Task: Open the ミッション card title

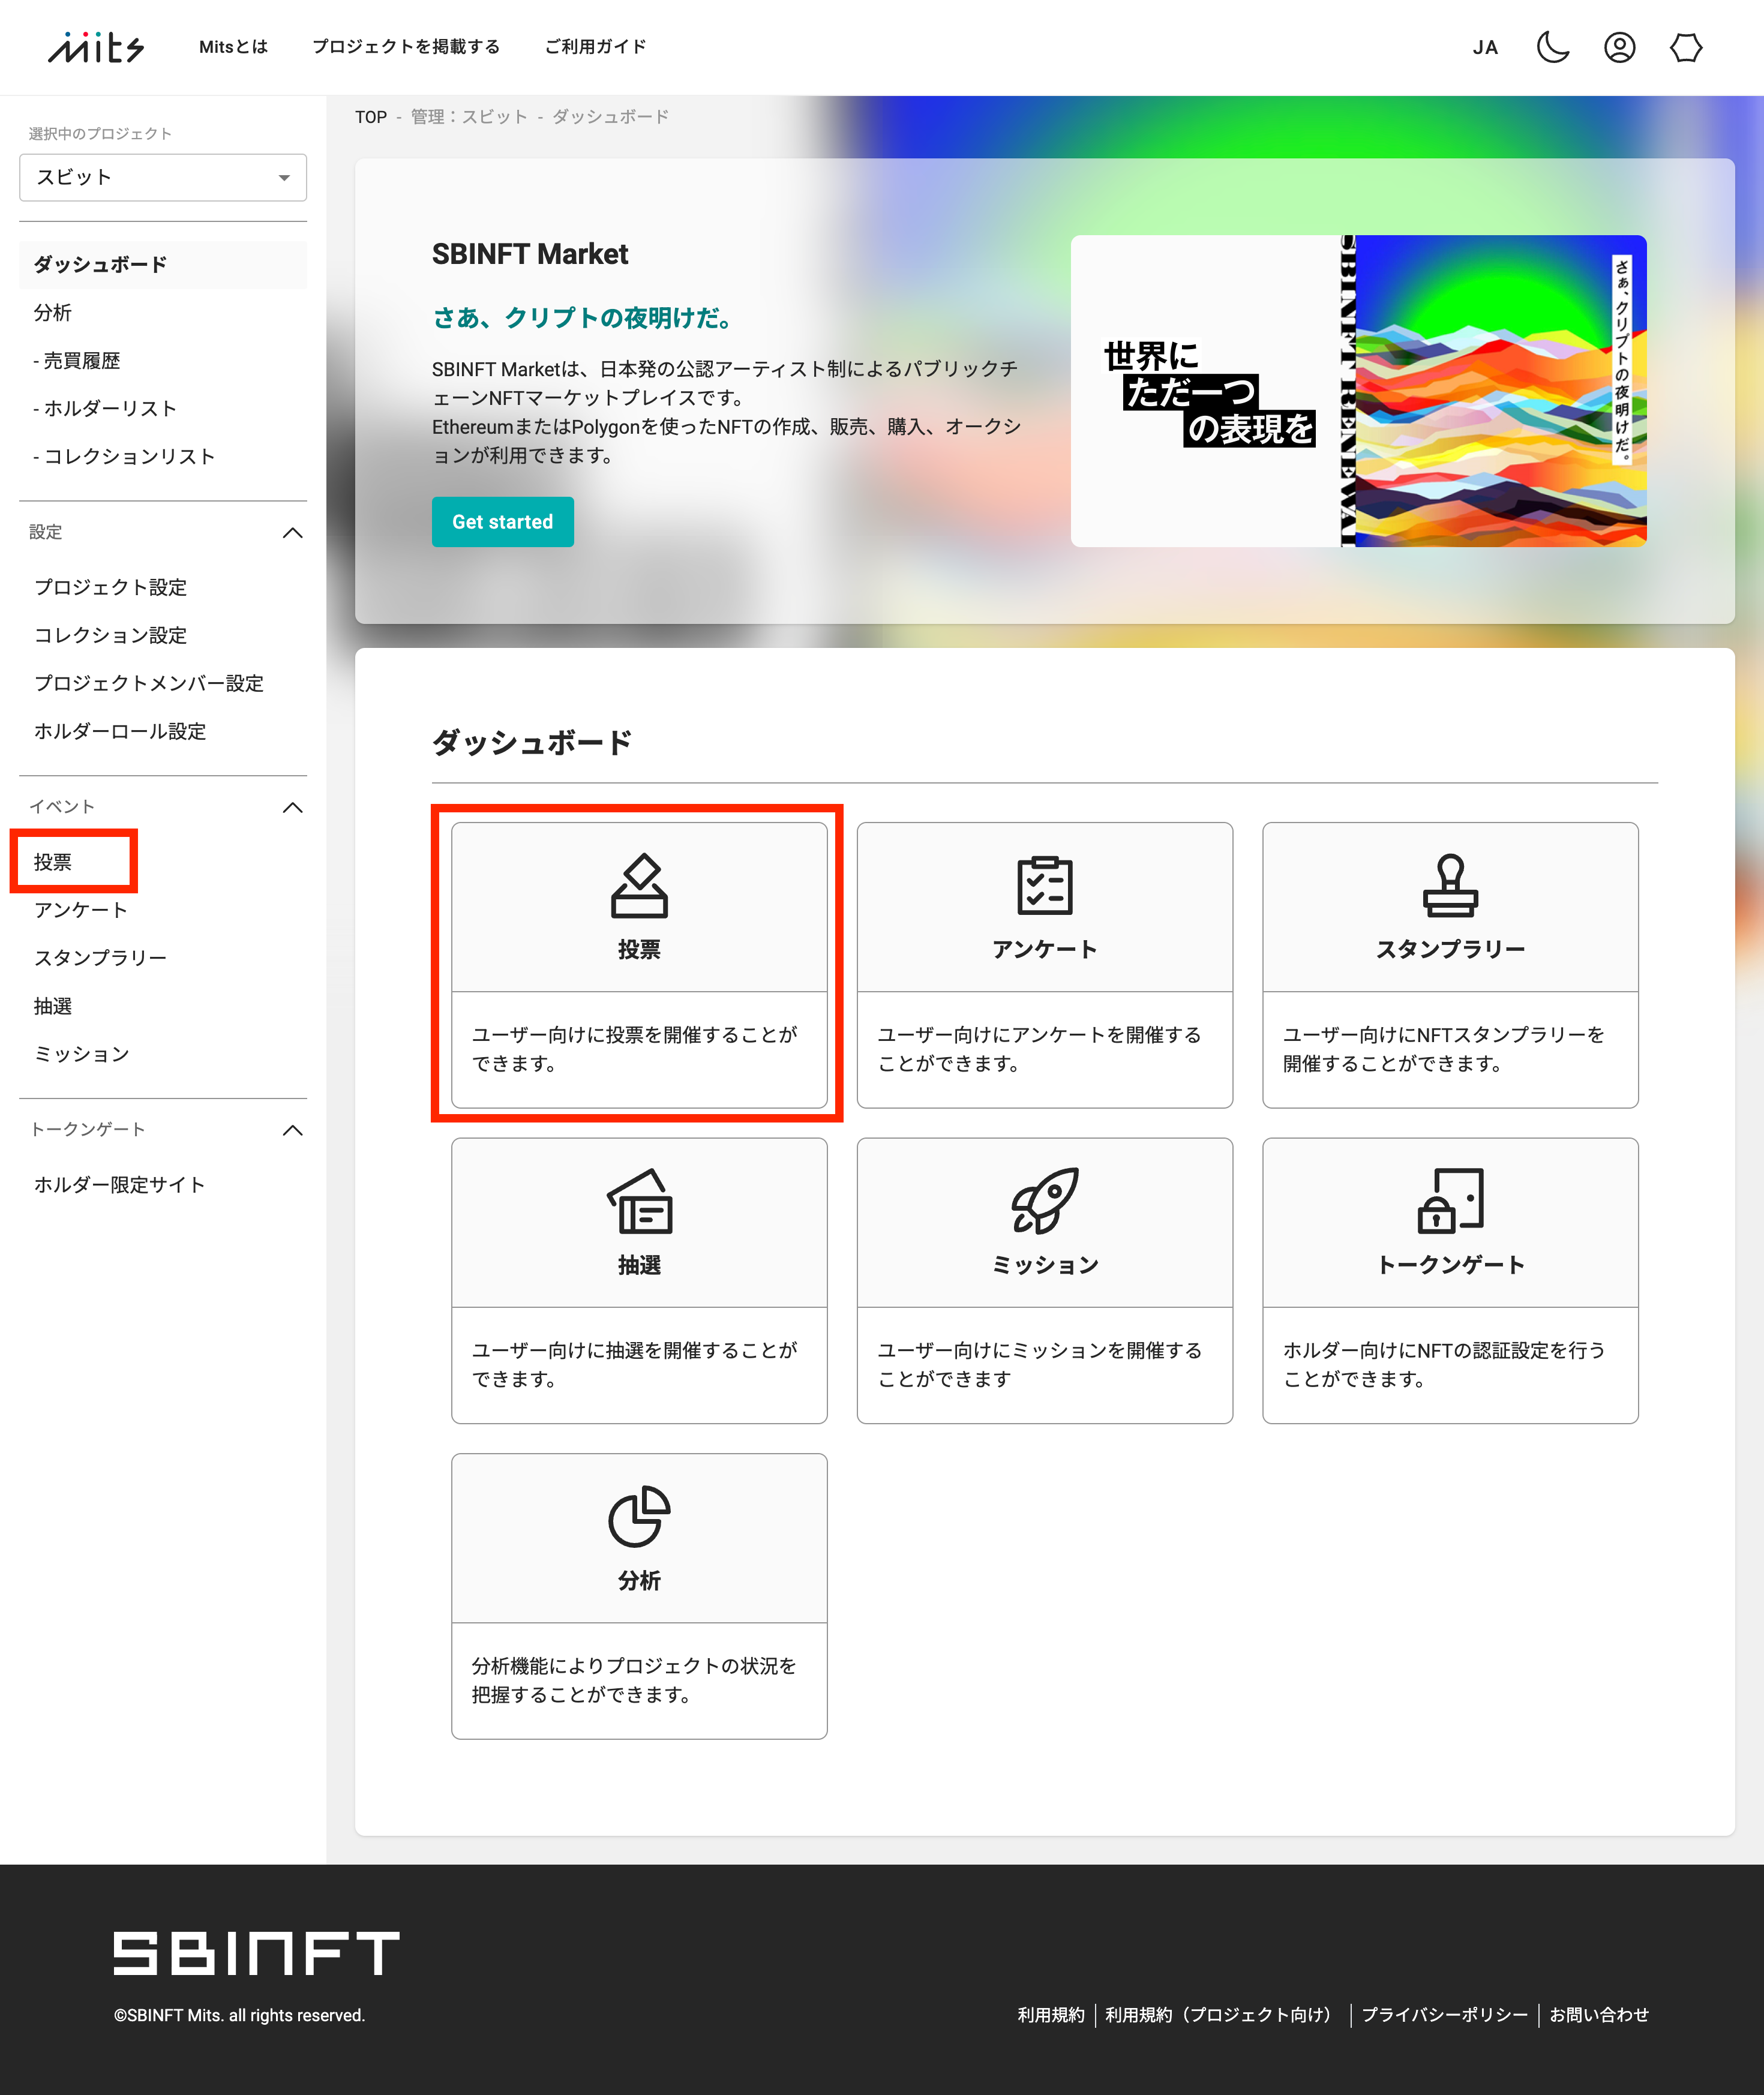Action: coord(1044,1265)
